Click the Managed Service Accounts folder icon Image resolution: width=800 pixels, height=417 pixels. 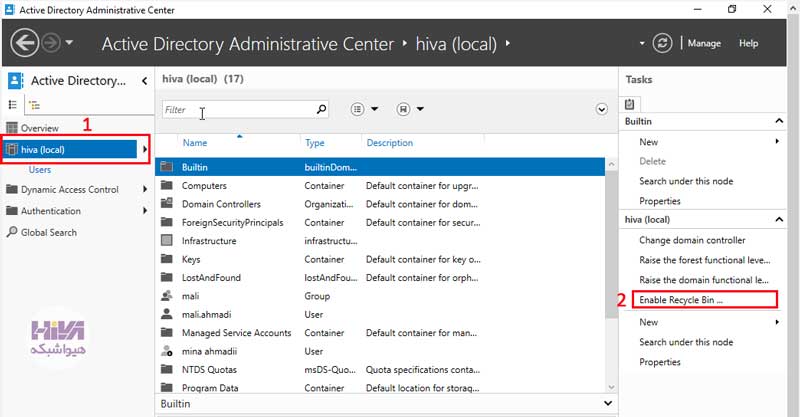click(x=167, y=332)
